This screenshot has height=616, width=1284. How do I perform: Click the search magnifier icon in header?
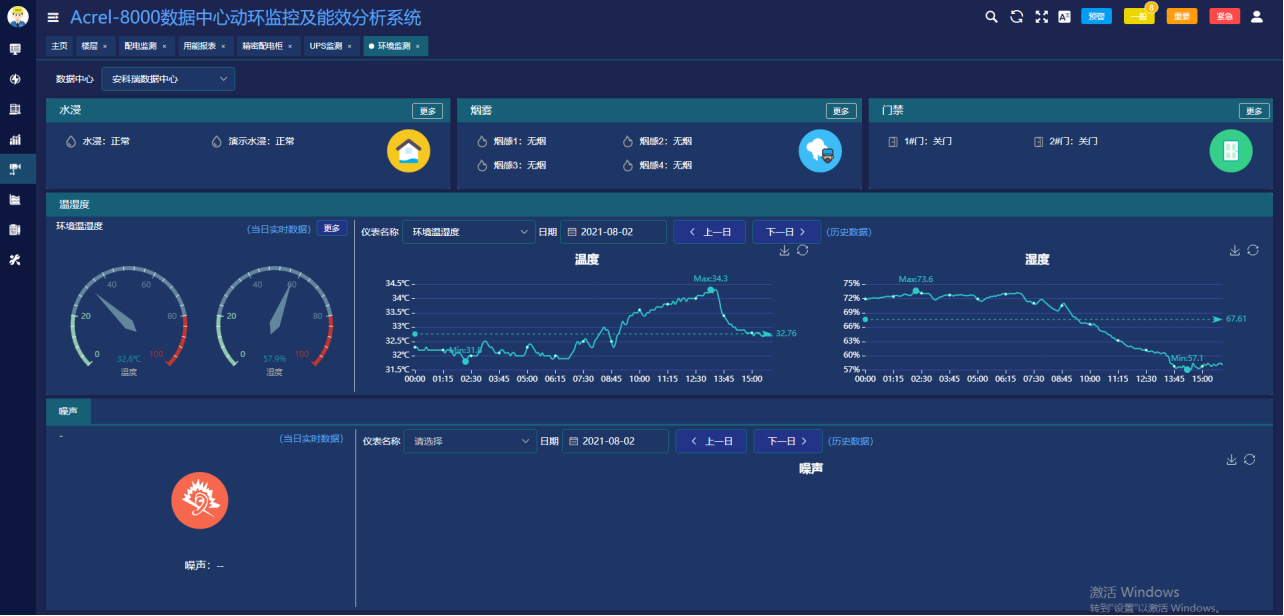pos(991,17)
